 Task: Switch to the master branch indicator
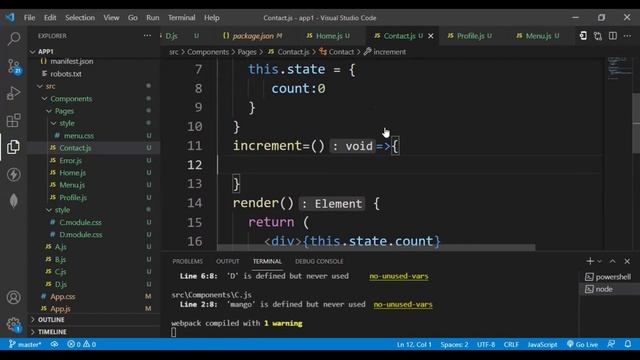click(x=25, y=344)
